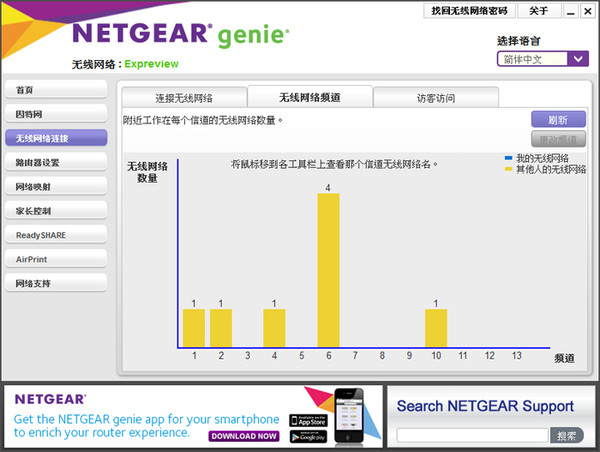Click the 搜索 search button

[567, 435]
